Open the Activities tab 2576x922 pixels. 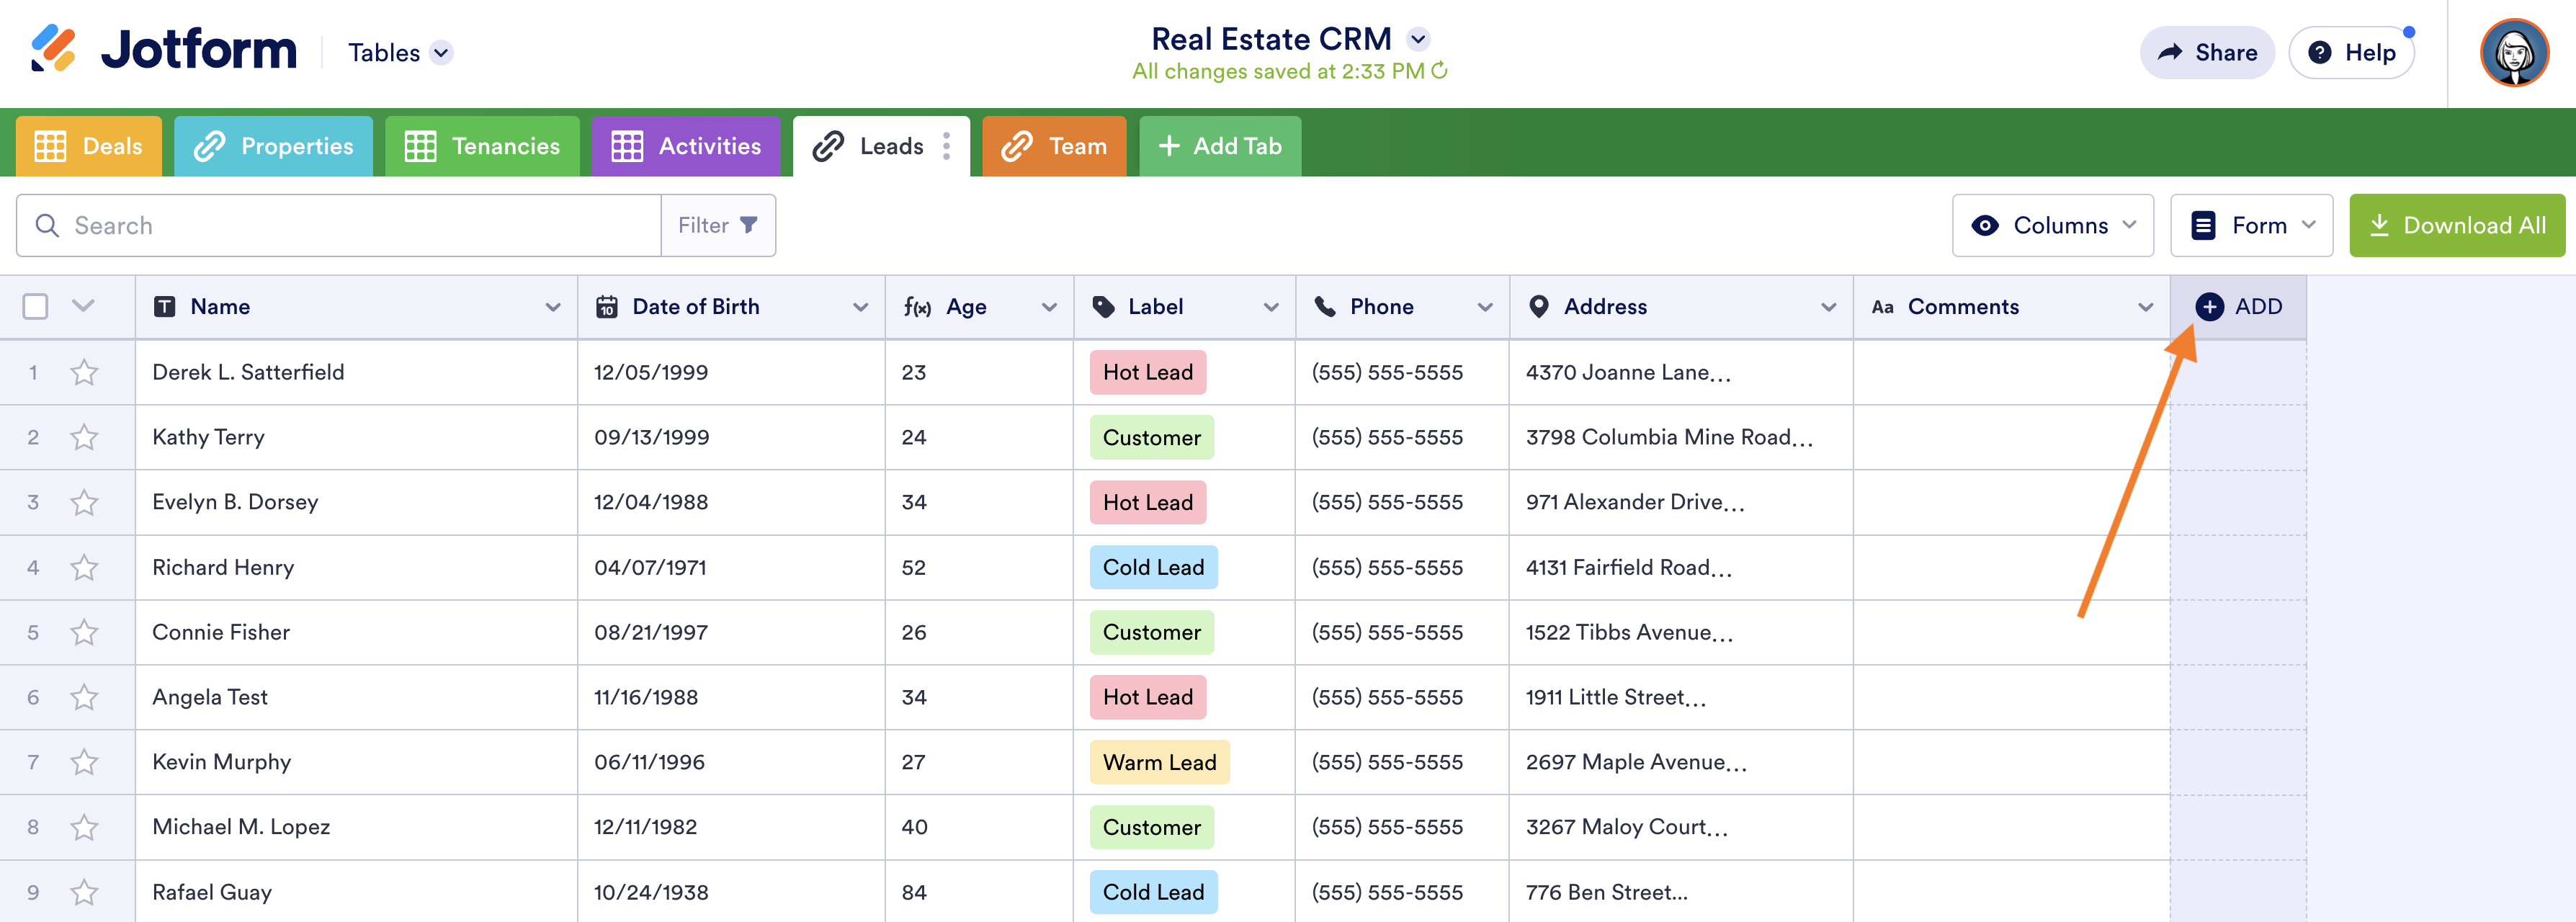(x=686, y=147)
